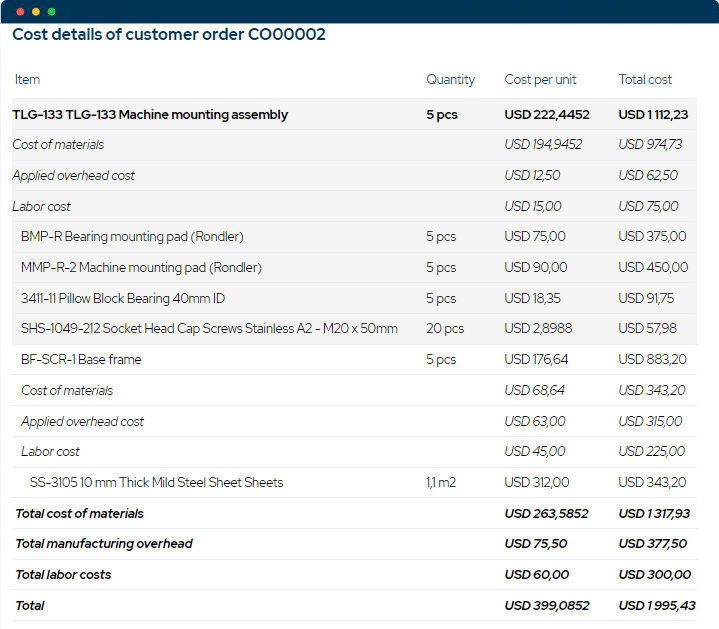Viewport: 719px width, 629px height.
Task: Click the 'Item' column header
Action: pos(27,79)
